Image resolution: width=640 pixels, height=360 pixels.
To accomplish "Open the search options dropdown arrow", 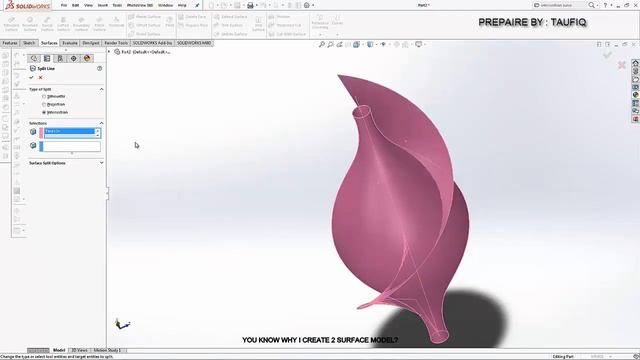I will tap(597, 6).
